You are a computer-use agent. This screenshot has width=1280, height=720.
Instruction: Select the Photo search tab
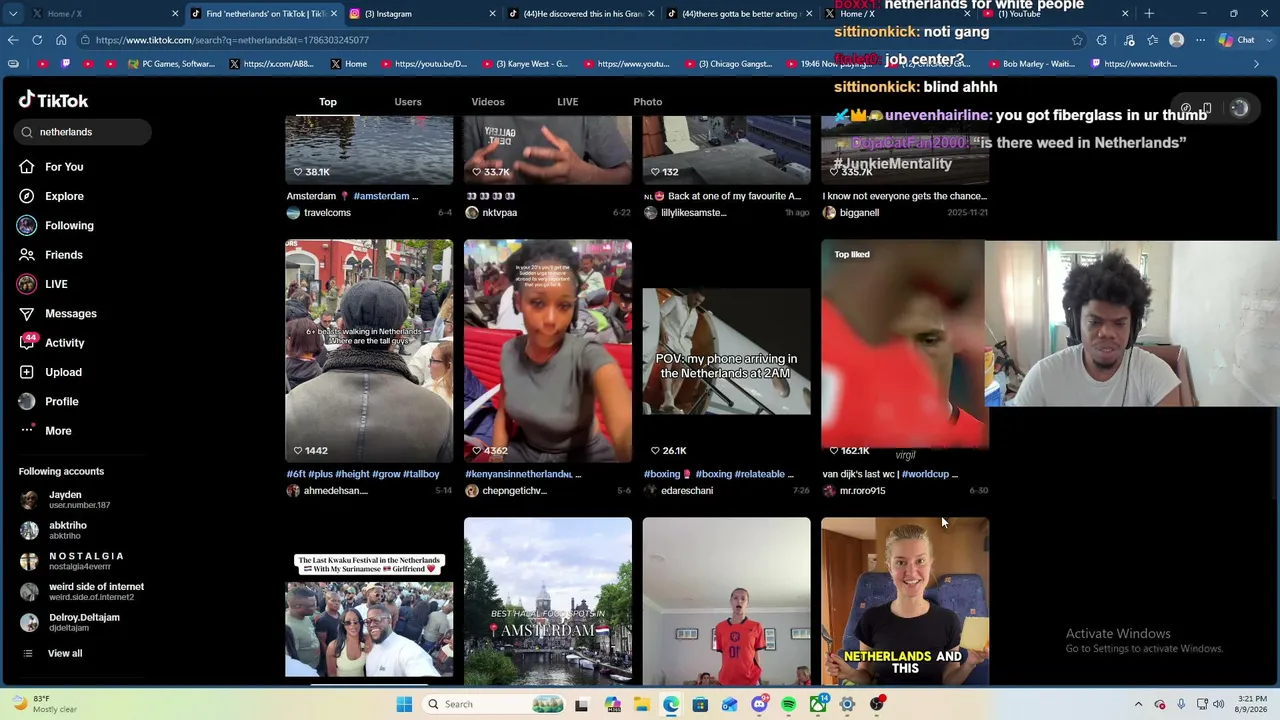tap(648, 102)
